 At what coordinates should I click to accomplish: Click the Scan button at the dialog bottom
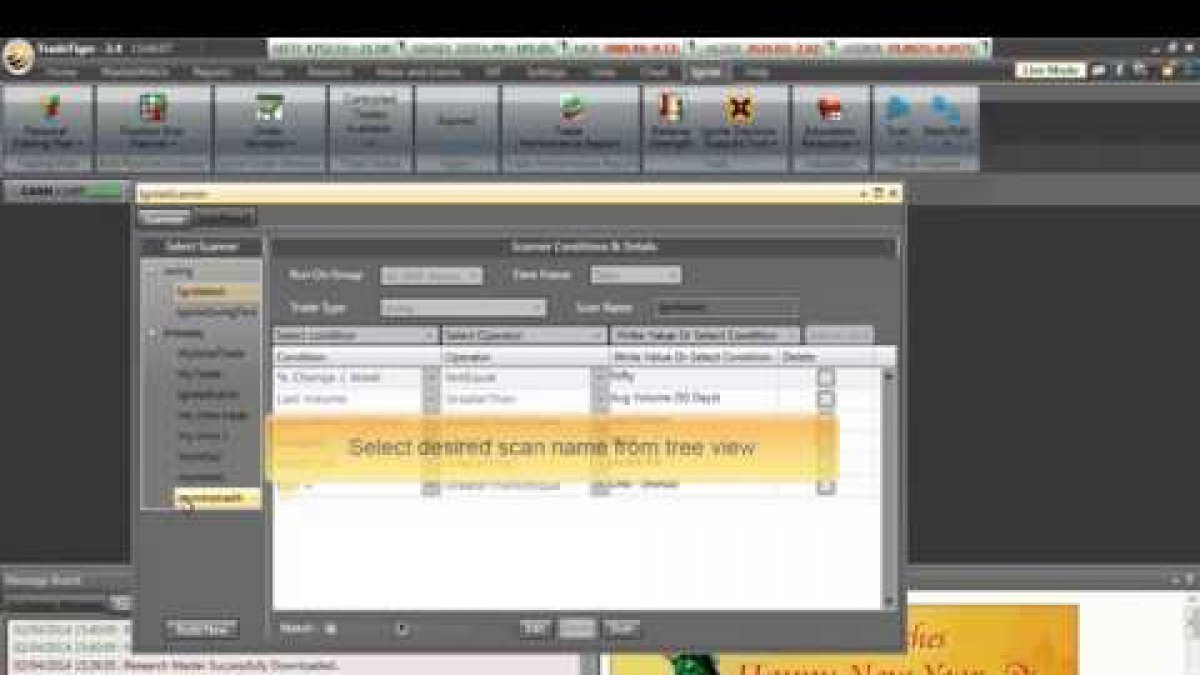coord(621,628)
